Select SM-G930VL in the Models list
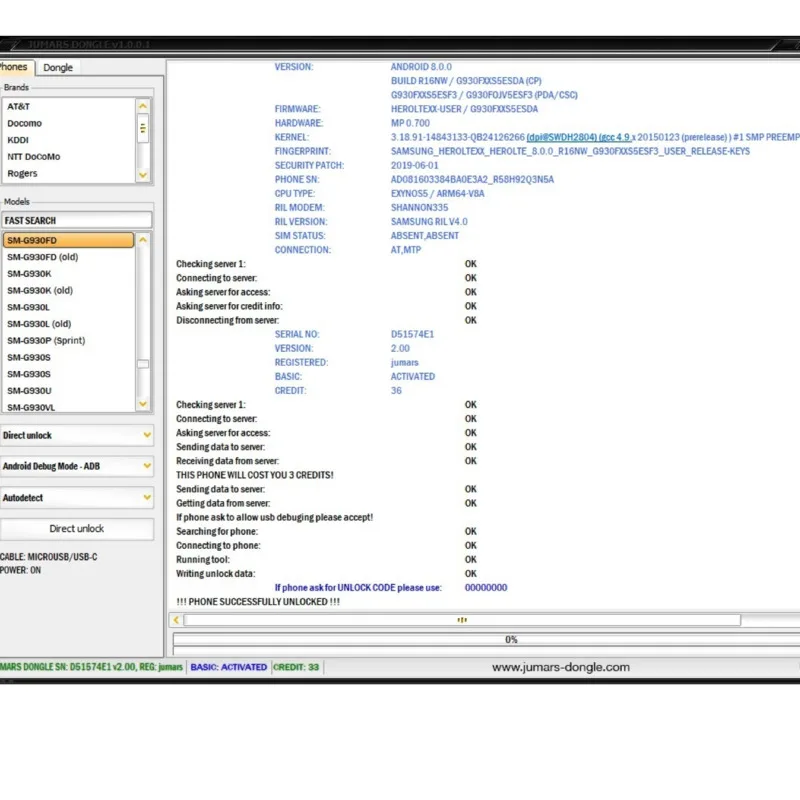 coord(31,407)
